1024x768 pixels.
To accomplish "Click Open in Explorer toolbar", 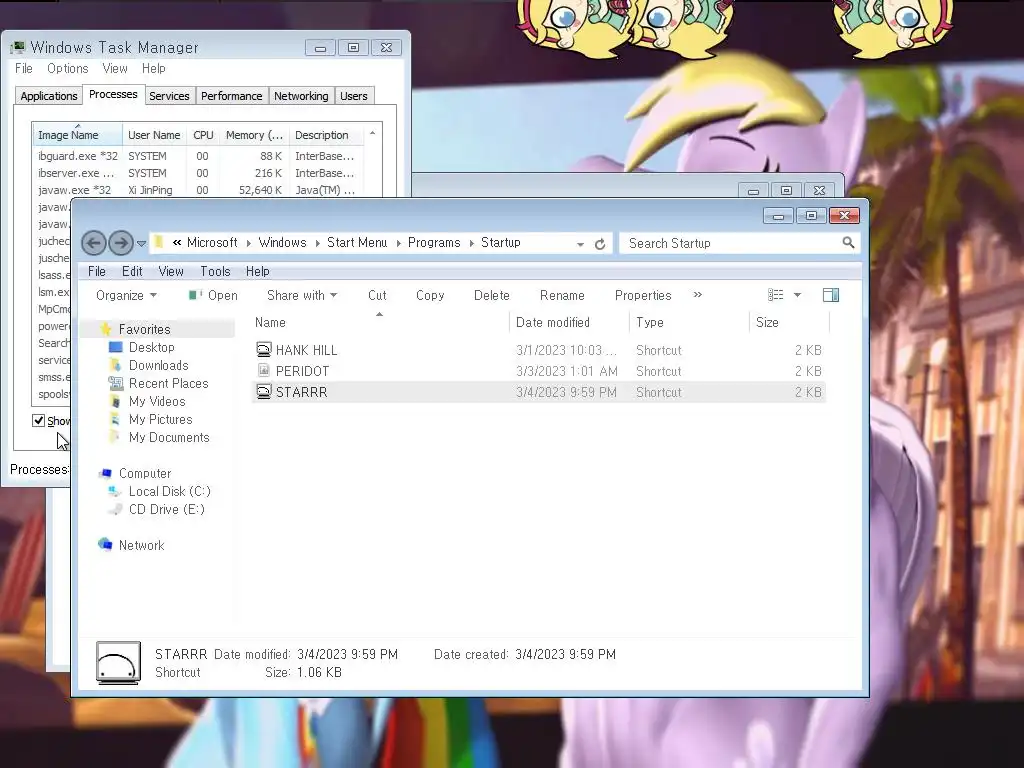I will (x=214, y=295).
